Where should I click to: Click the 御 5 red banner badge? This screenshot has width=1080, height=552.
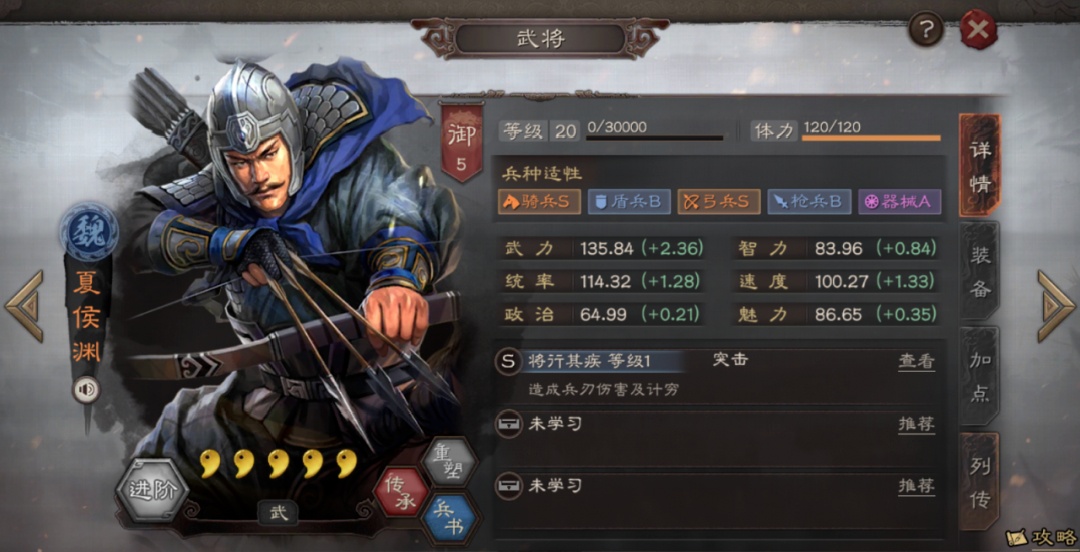tap(461, 141)
